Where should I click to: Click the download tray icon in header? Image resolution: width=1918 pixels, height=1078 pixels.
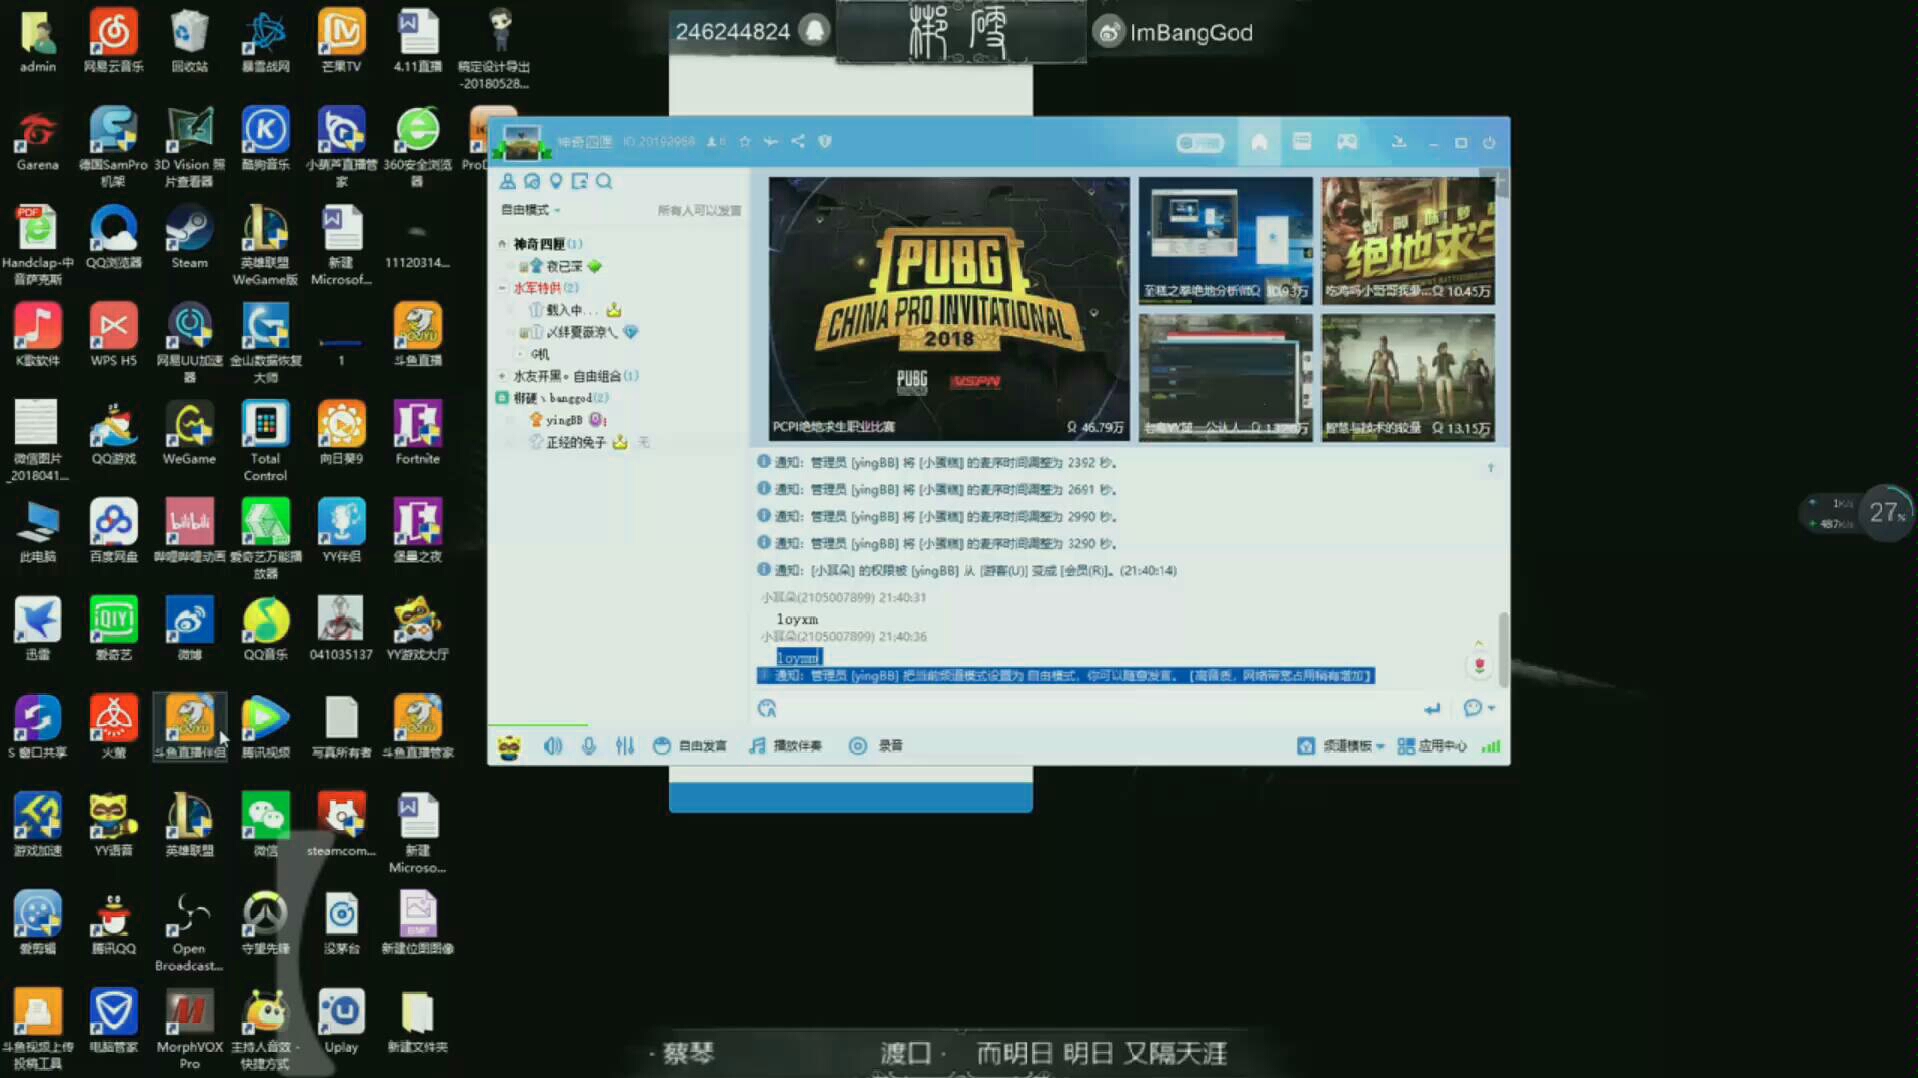1398,142
